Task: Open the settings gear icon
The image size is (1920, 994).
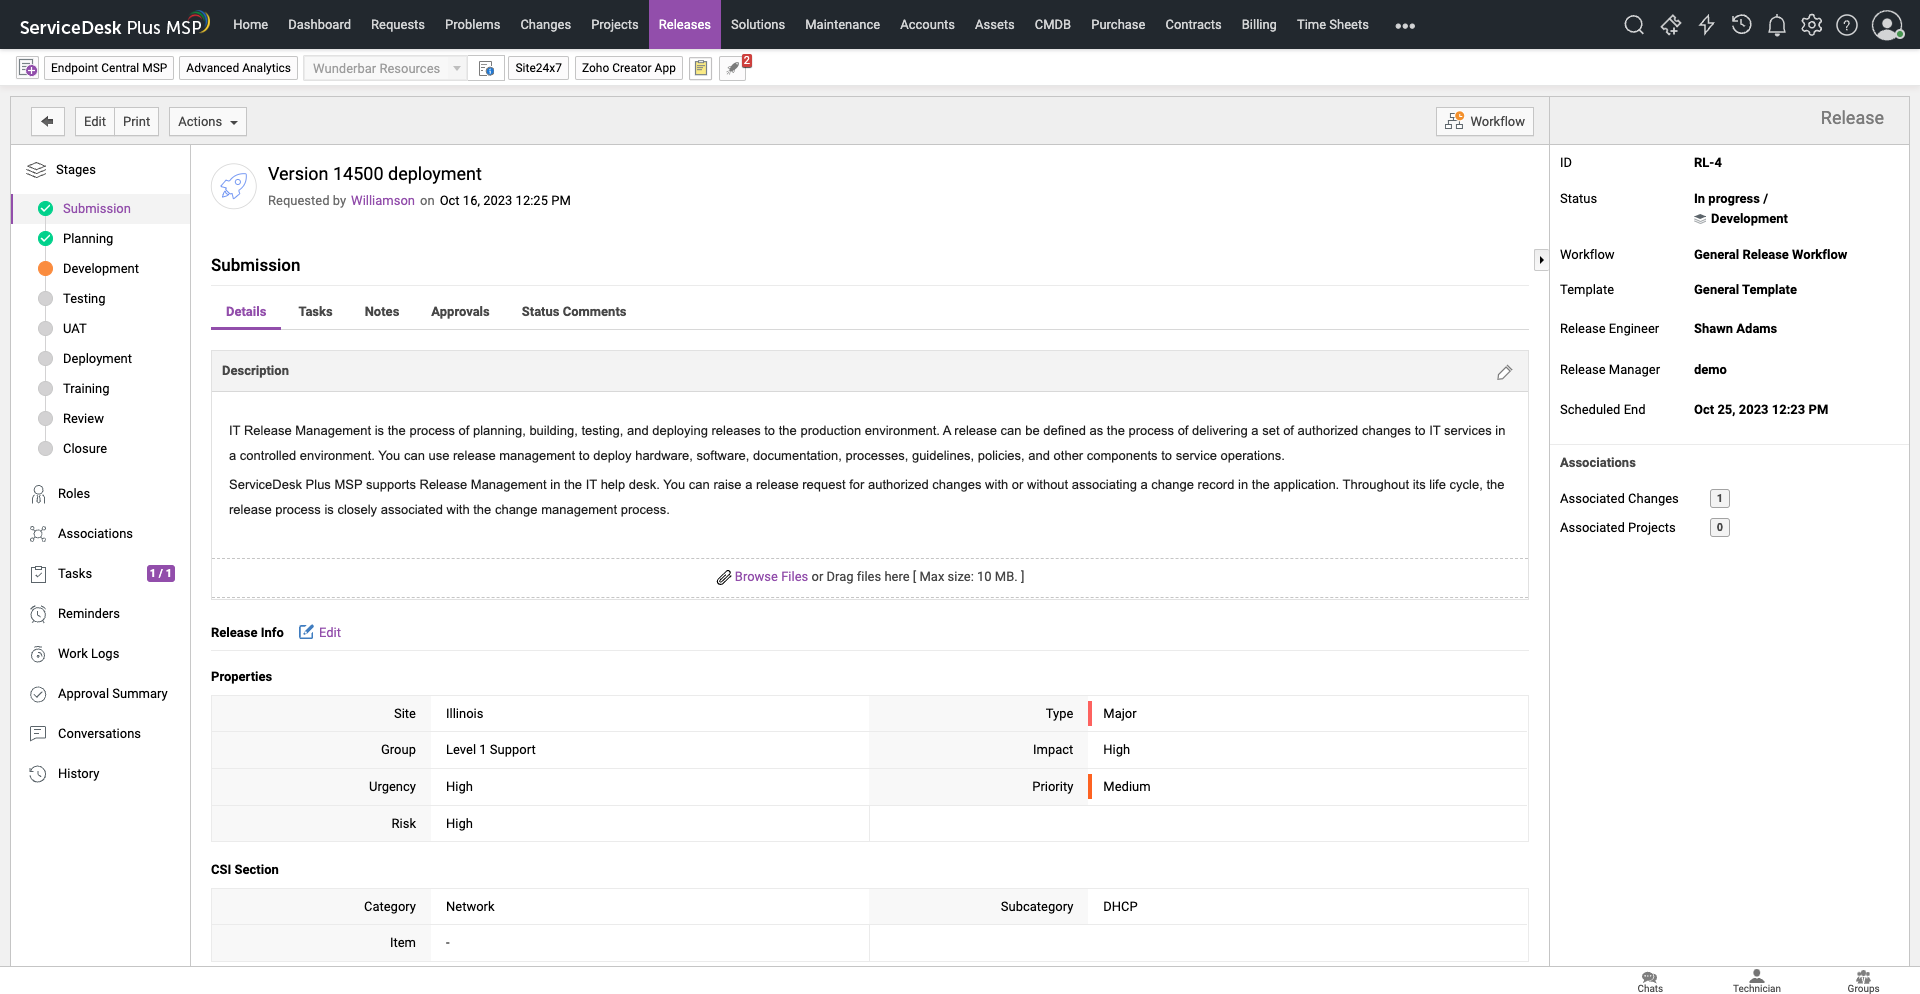Action: pyautogui.click(x=1812, y=24)
